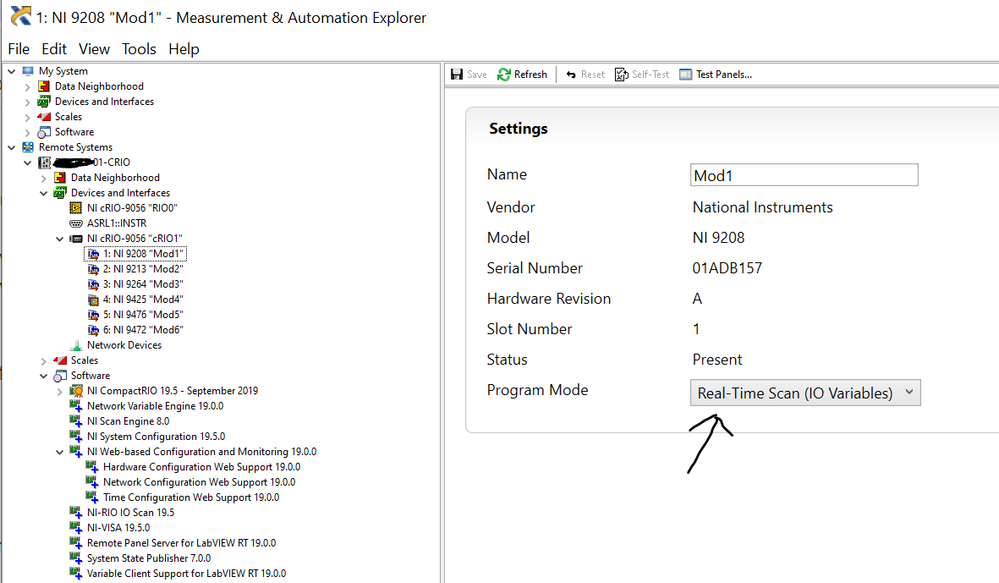Open the Edit menu
Screen dimensions: 999x583
click(54, 49)
